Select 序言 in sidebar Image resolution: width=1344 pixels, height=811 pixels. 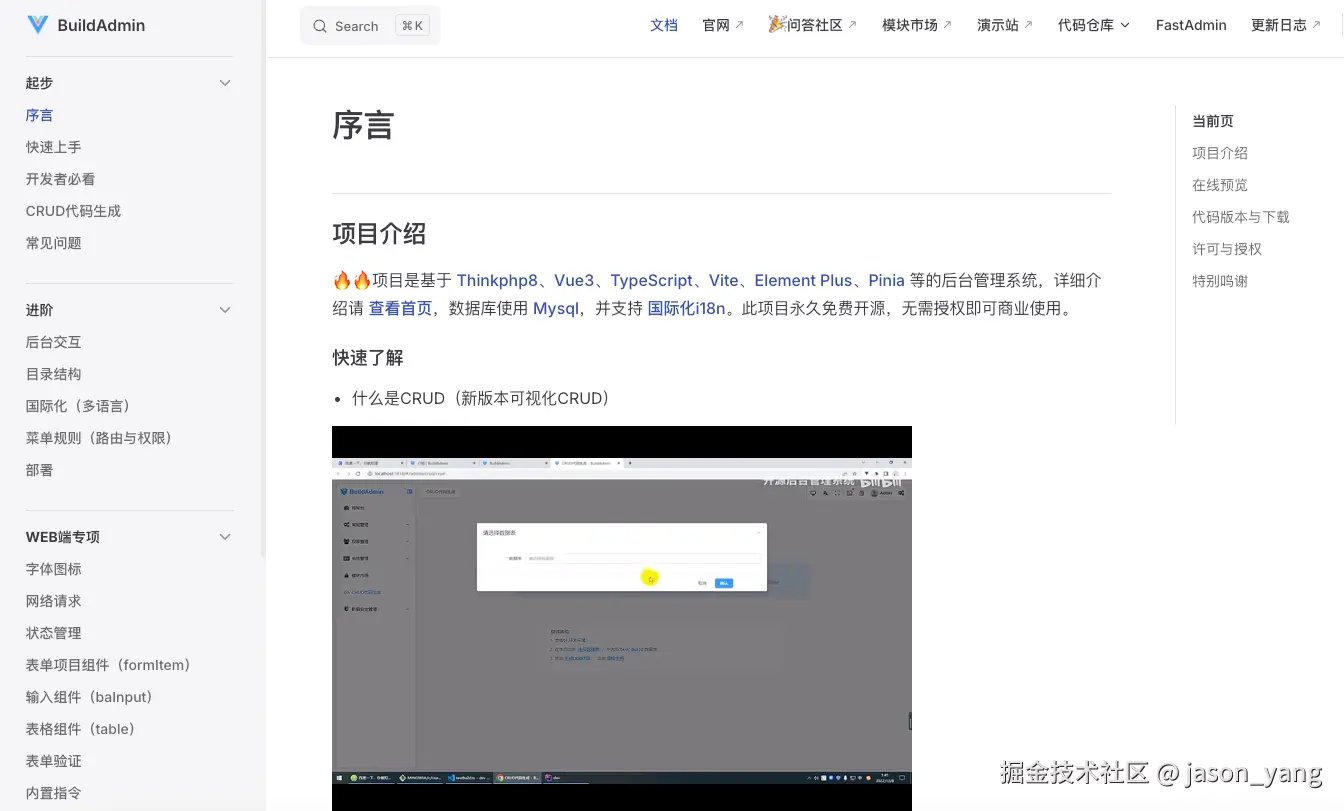(x=40, y=115)
